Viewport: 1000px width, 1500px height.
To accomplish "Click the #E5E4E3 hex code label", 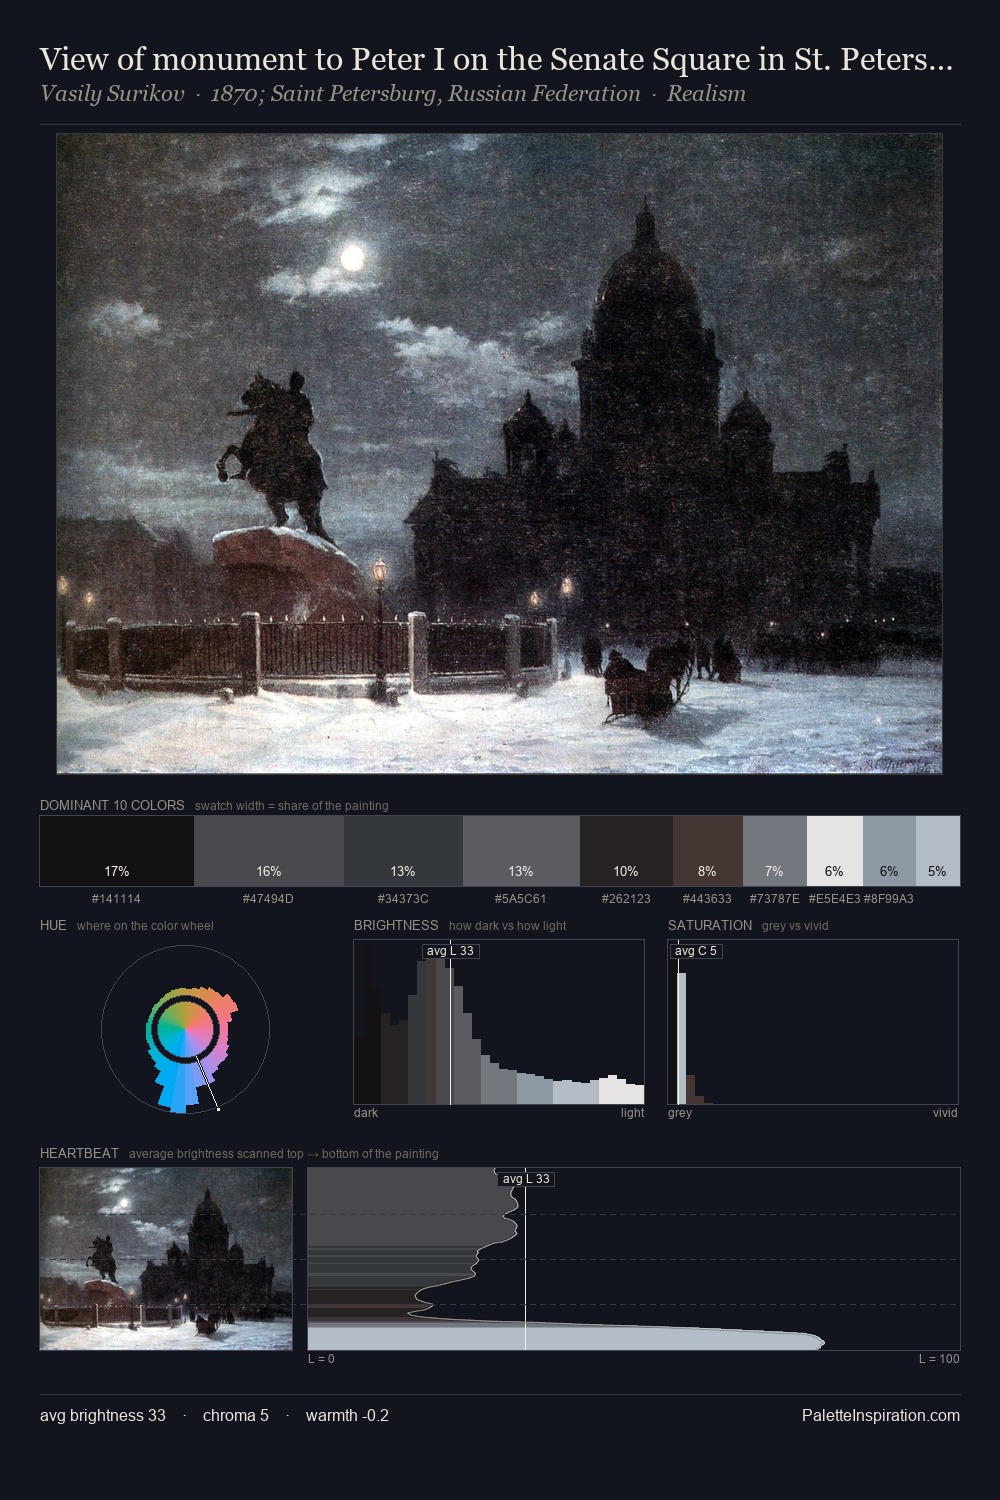I will pos(834,899).
